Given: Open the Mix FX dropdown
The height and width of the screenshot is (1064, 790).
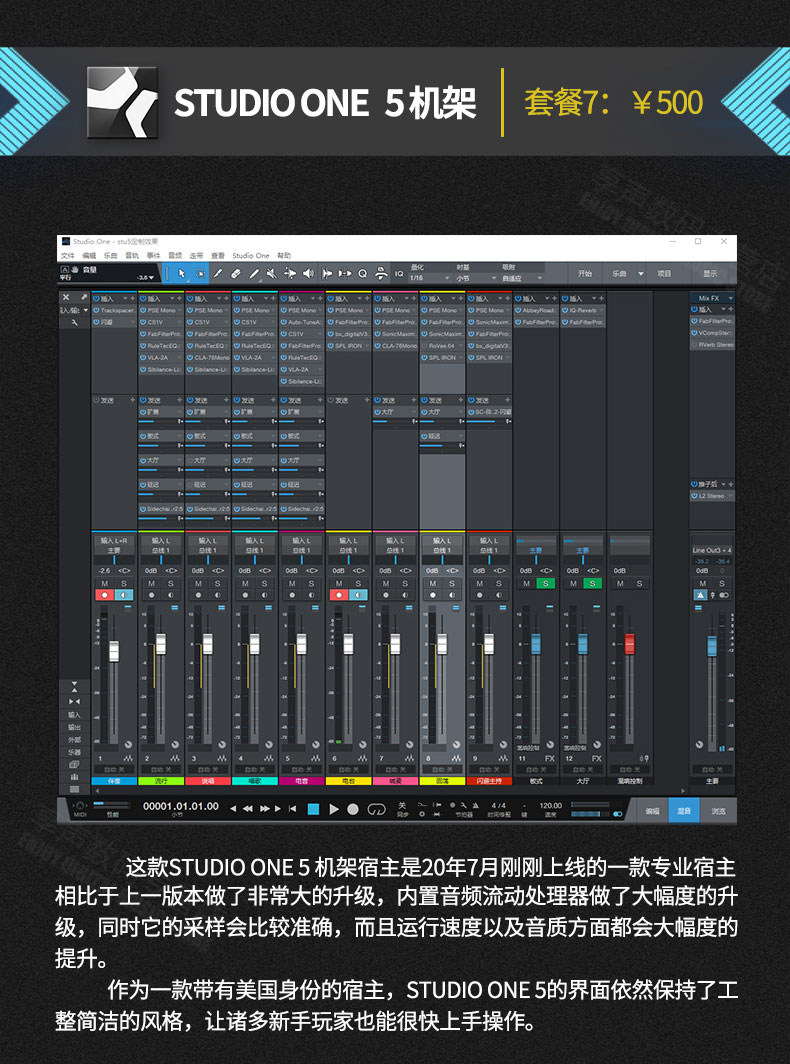Looking at the screenshot, I should [713, 298].
